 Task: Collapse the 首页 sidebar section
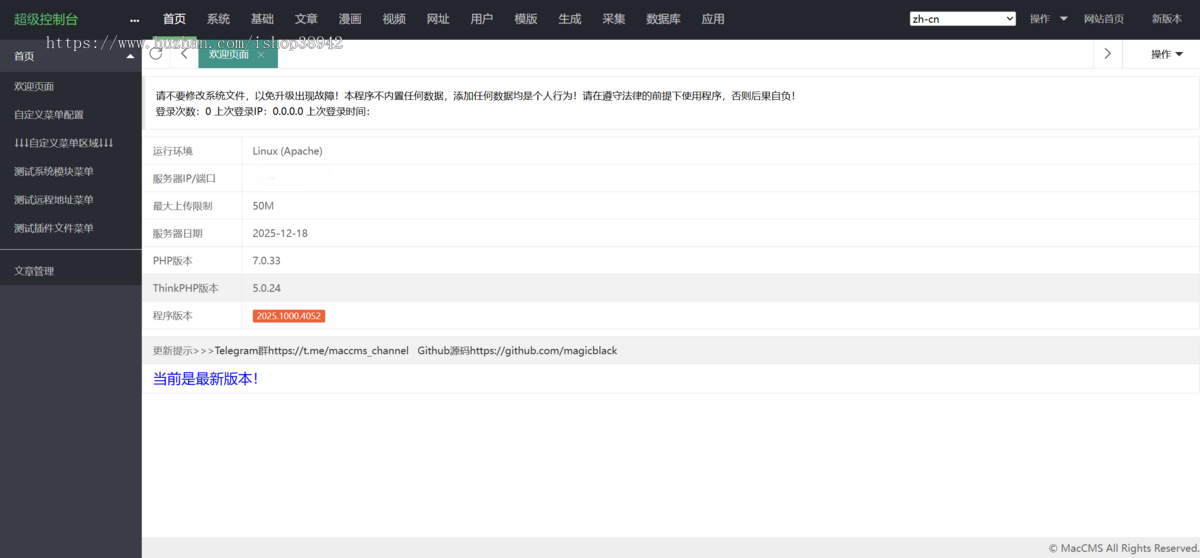[x=130, y=57]
